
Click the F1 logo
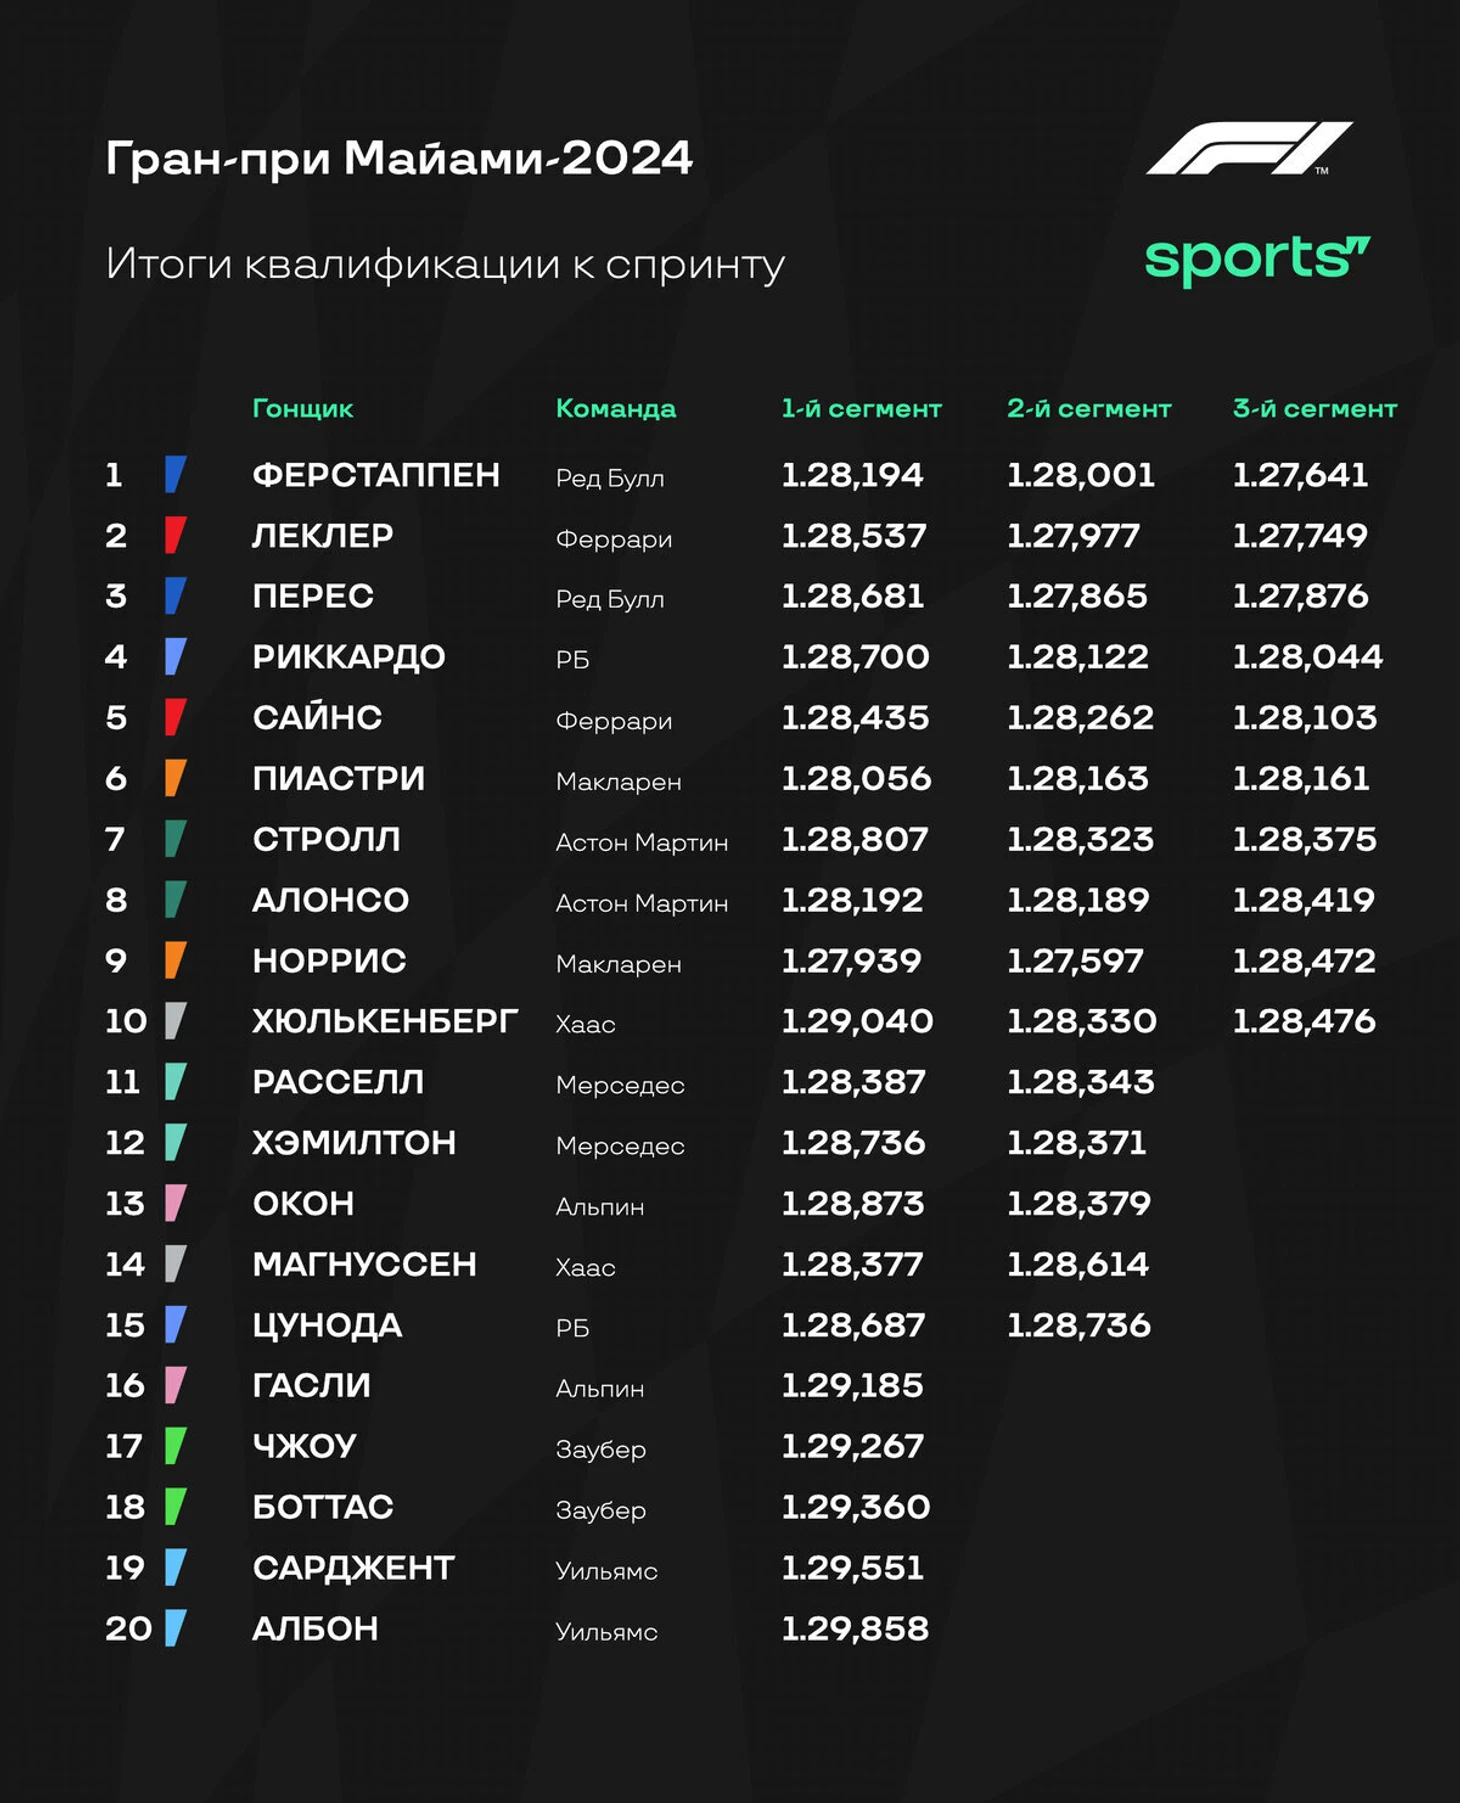click(x=1249, y=148)
